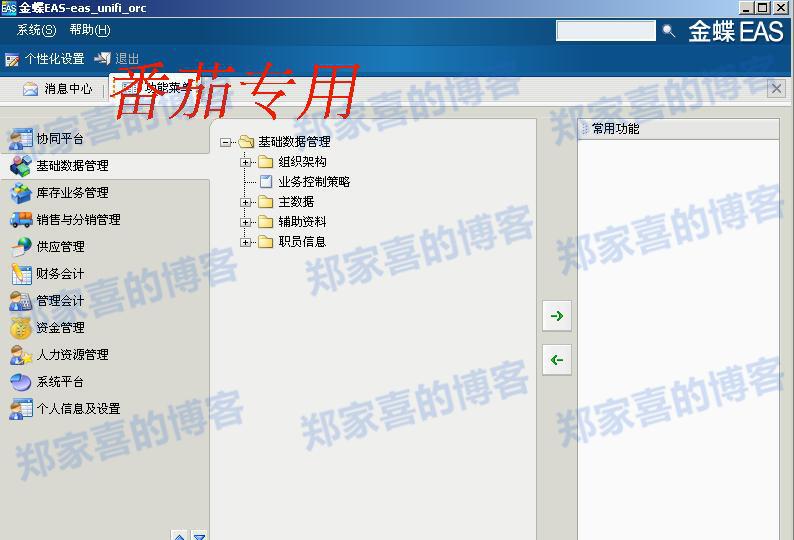794x540 pixels.
Task: Select 管理会计 text in sidebar
Action: pyautogui.click(x=60, y=301)
